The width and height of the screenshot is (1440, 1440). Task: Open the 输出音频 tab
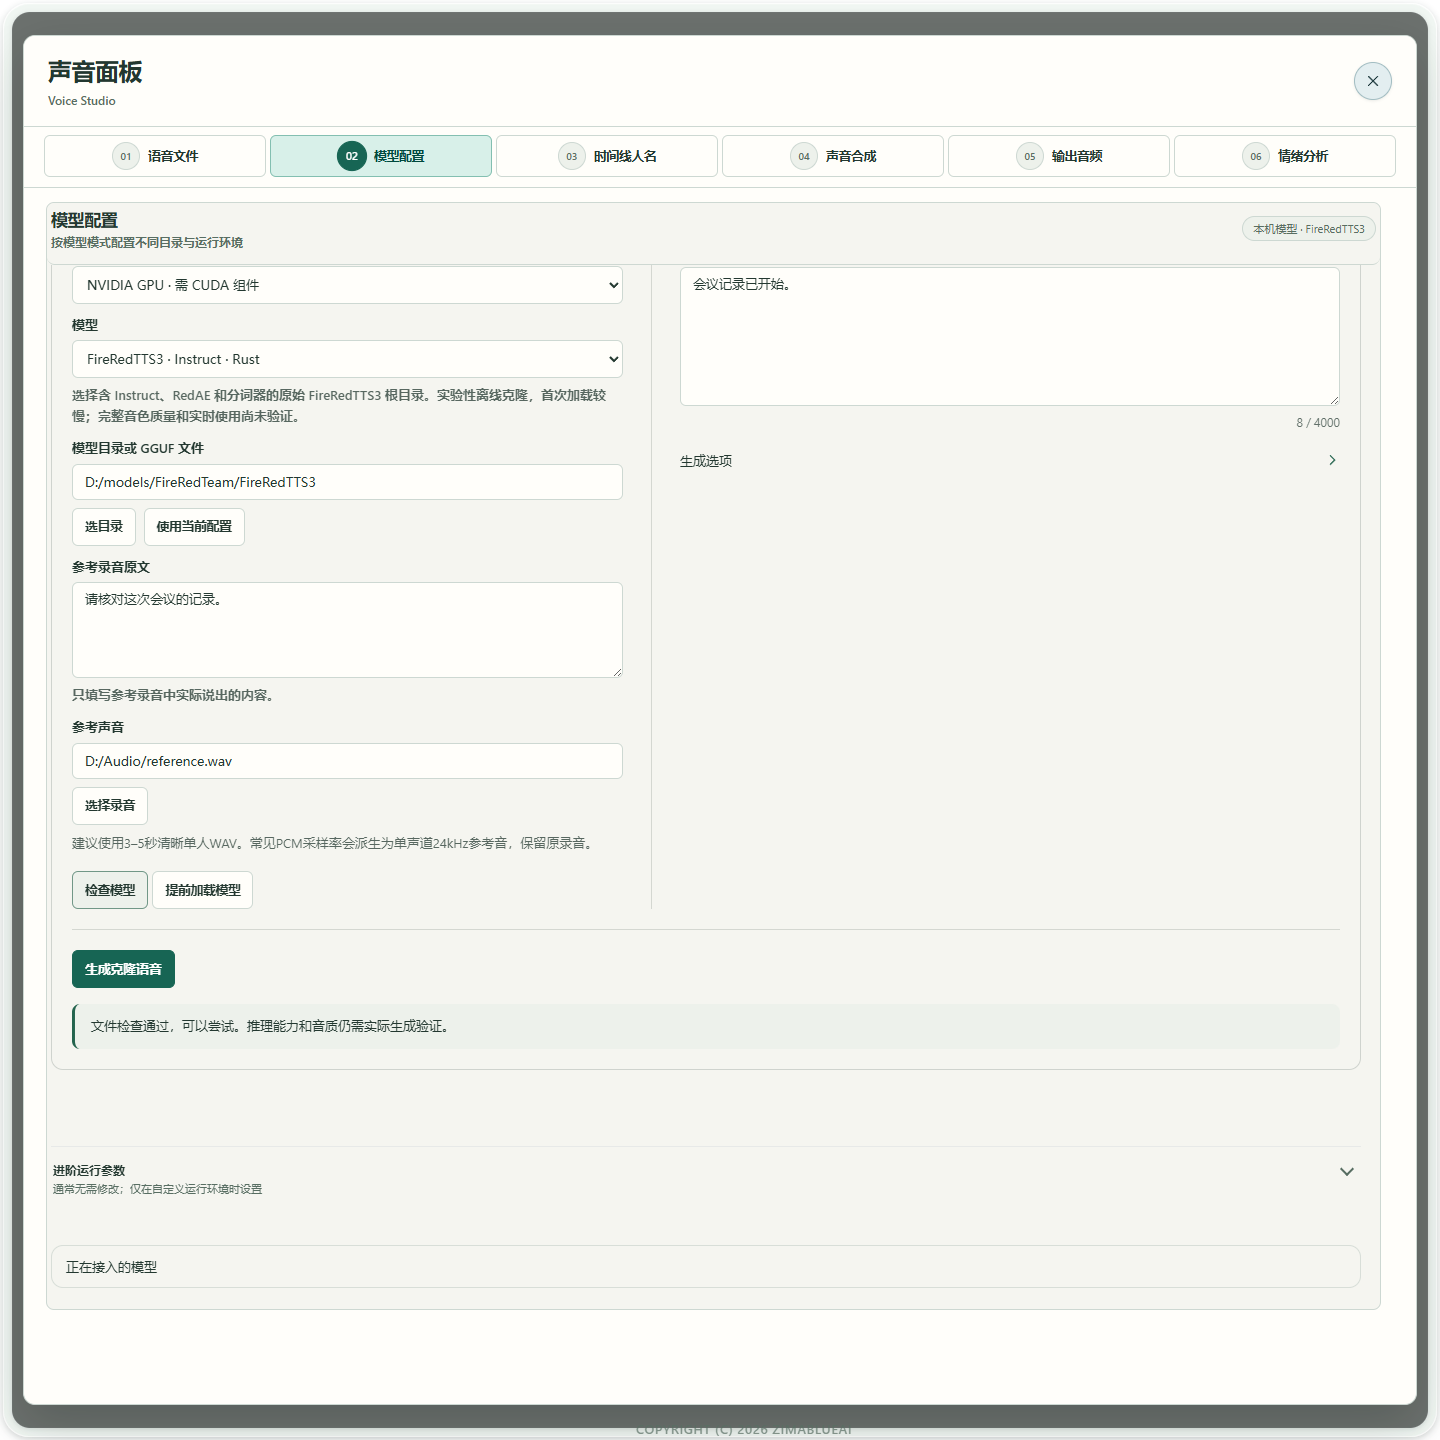1059,156
